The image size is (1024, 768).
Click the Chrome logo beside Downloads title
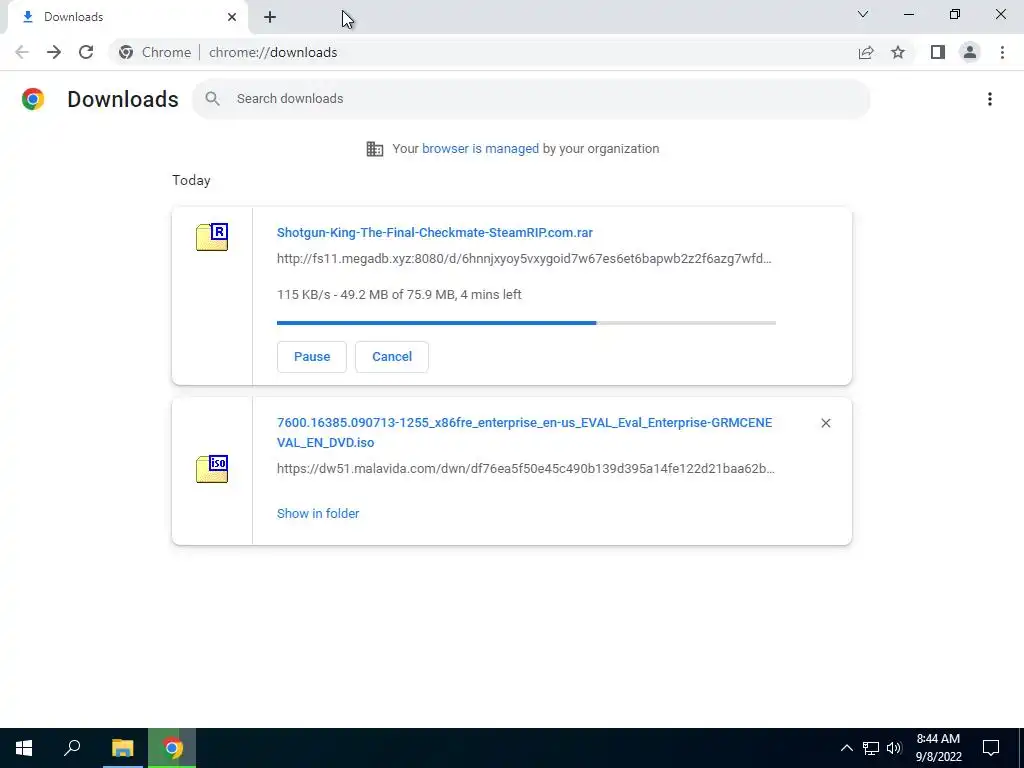coord(33,99)
